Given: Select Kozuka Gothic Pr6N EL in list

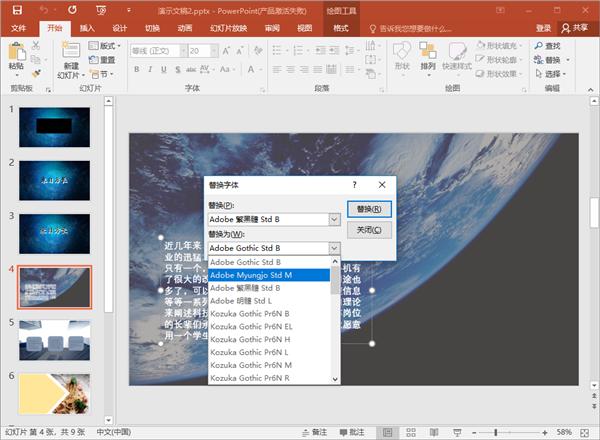Looking at the screenshot, I should pyautogui.click(x=269, y=326).
